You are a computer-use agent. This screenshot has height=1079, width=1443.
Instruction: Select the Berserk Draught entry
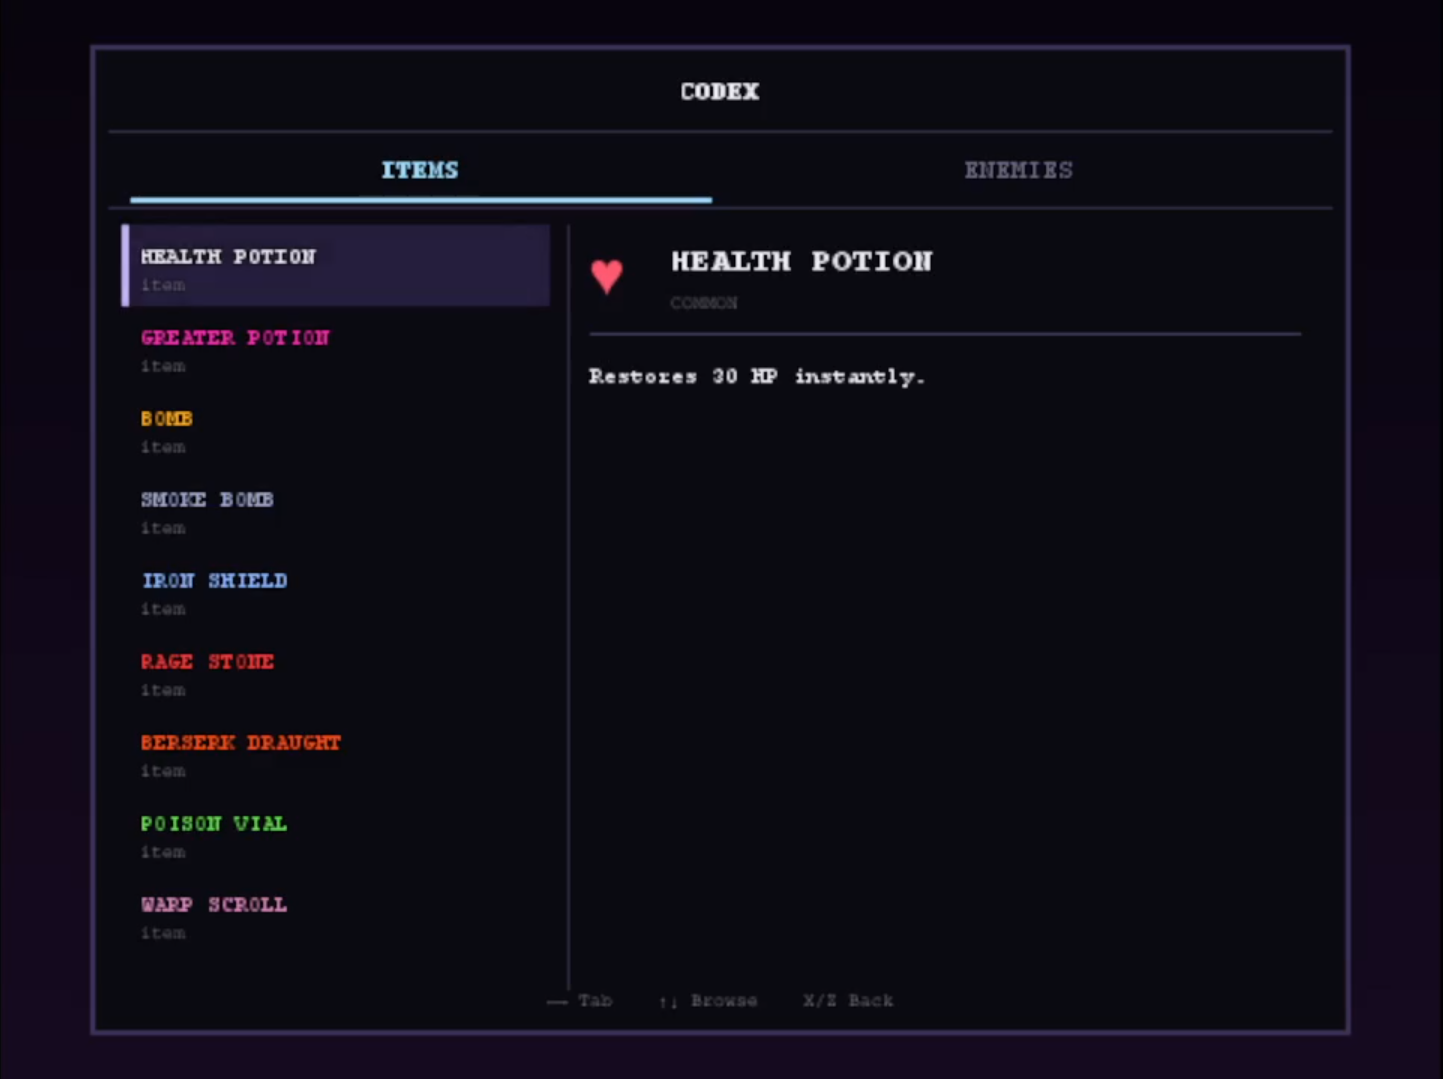336,755
